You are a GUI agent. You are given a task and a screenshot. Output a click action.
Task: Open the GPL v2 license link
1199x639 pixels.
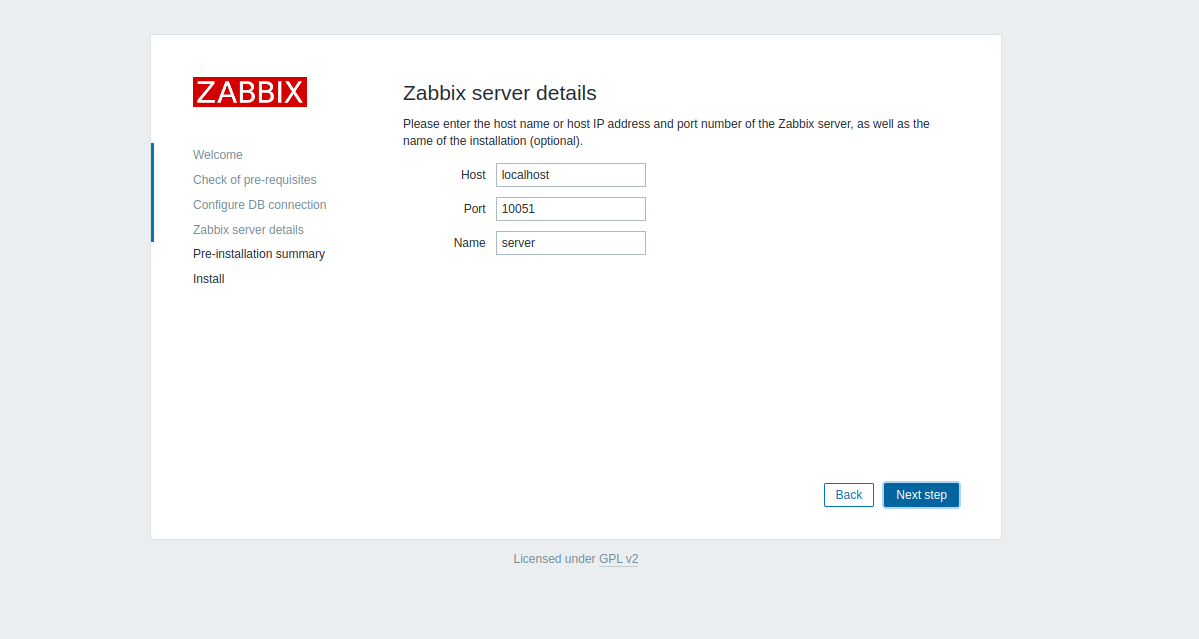pyautogui.click(x=618, y=559)
